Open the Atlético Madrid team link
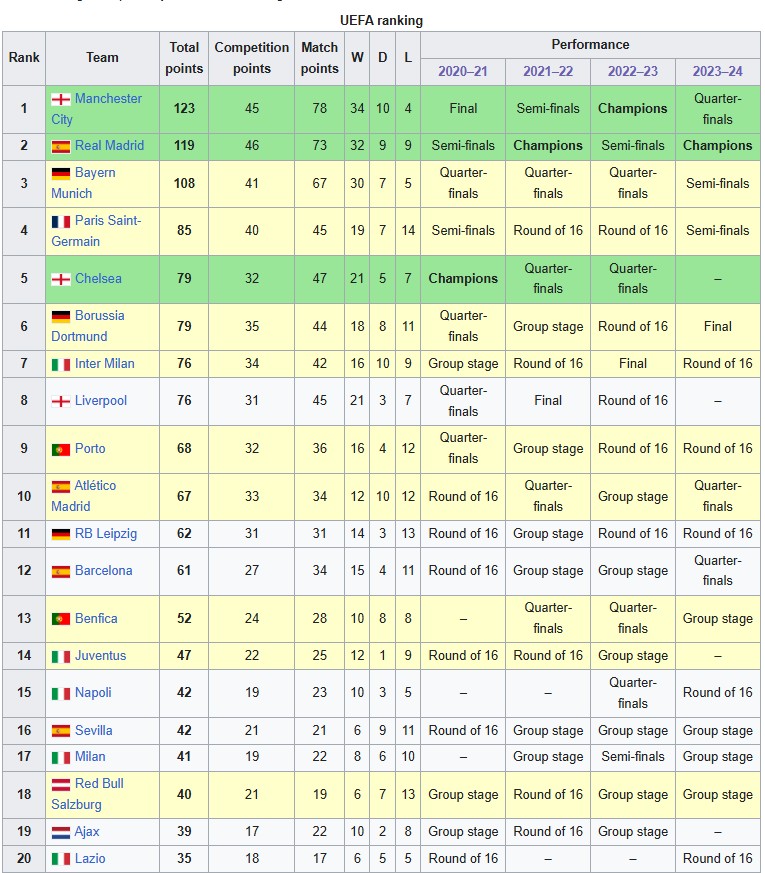 (x=84, y=496)
